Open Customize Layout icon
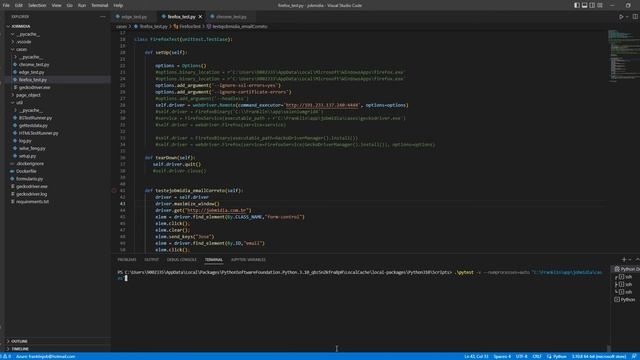 [x=600, y=5]
